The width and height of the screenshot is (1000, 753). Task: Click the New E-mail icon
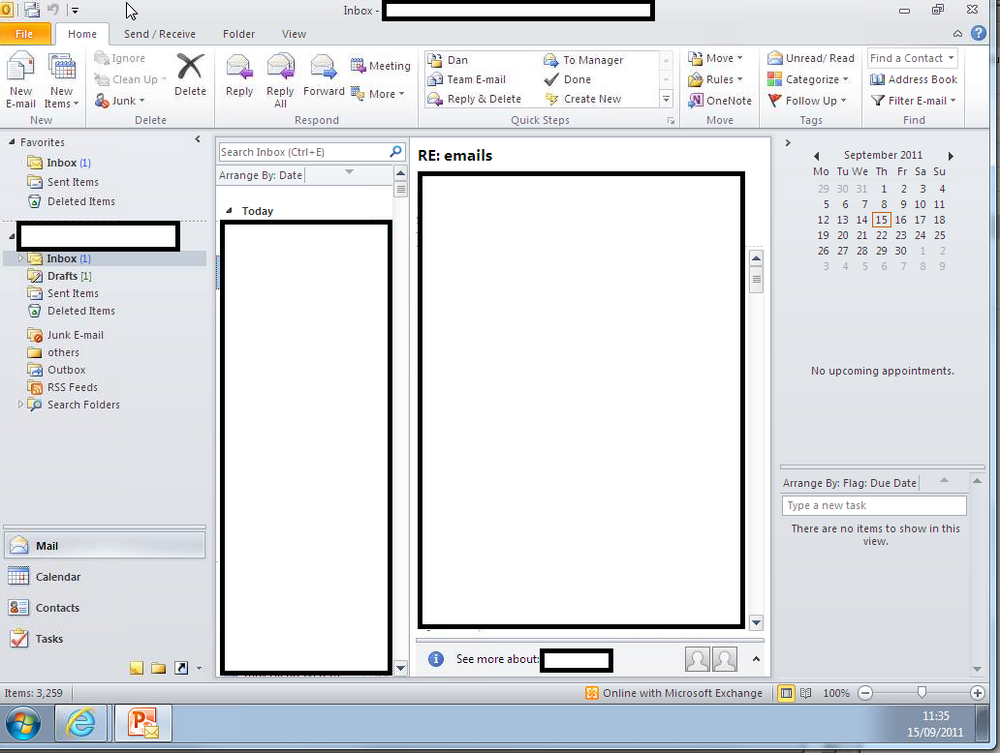pos(20,67)
